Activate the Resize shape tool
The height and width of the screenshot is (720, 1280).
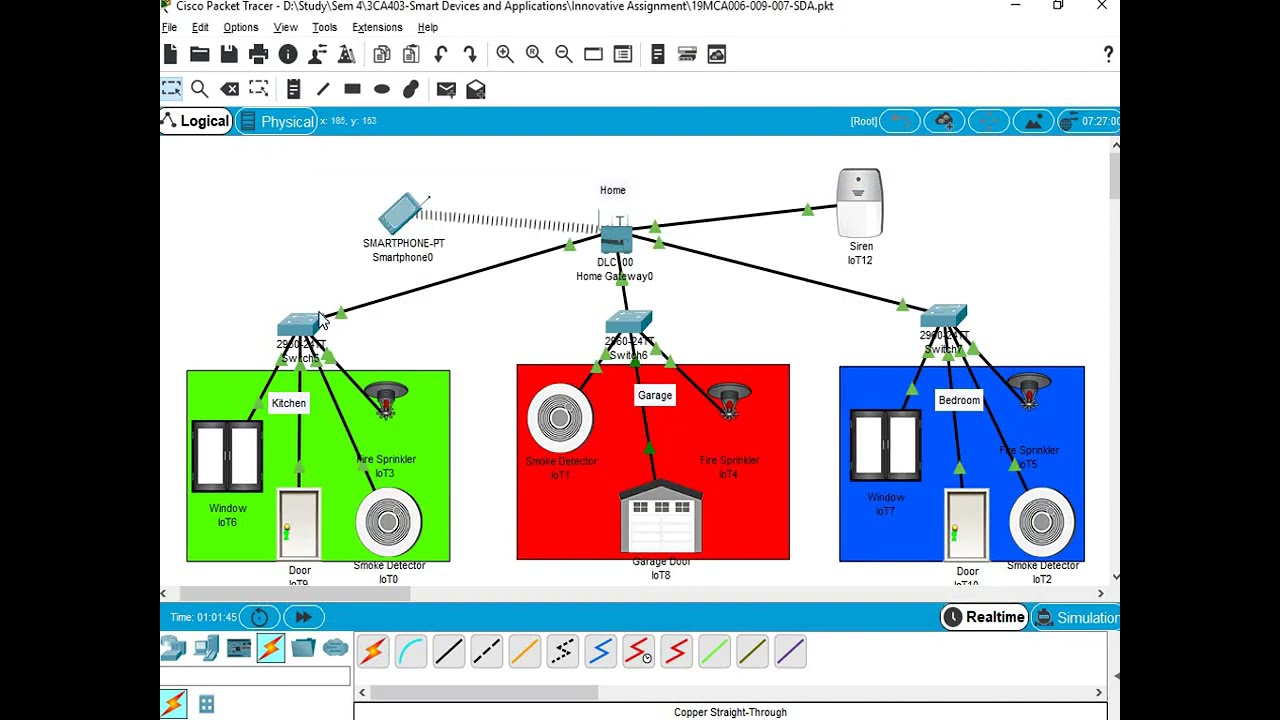(259, 89)
